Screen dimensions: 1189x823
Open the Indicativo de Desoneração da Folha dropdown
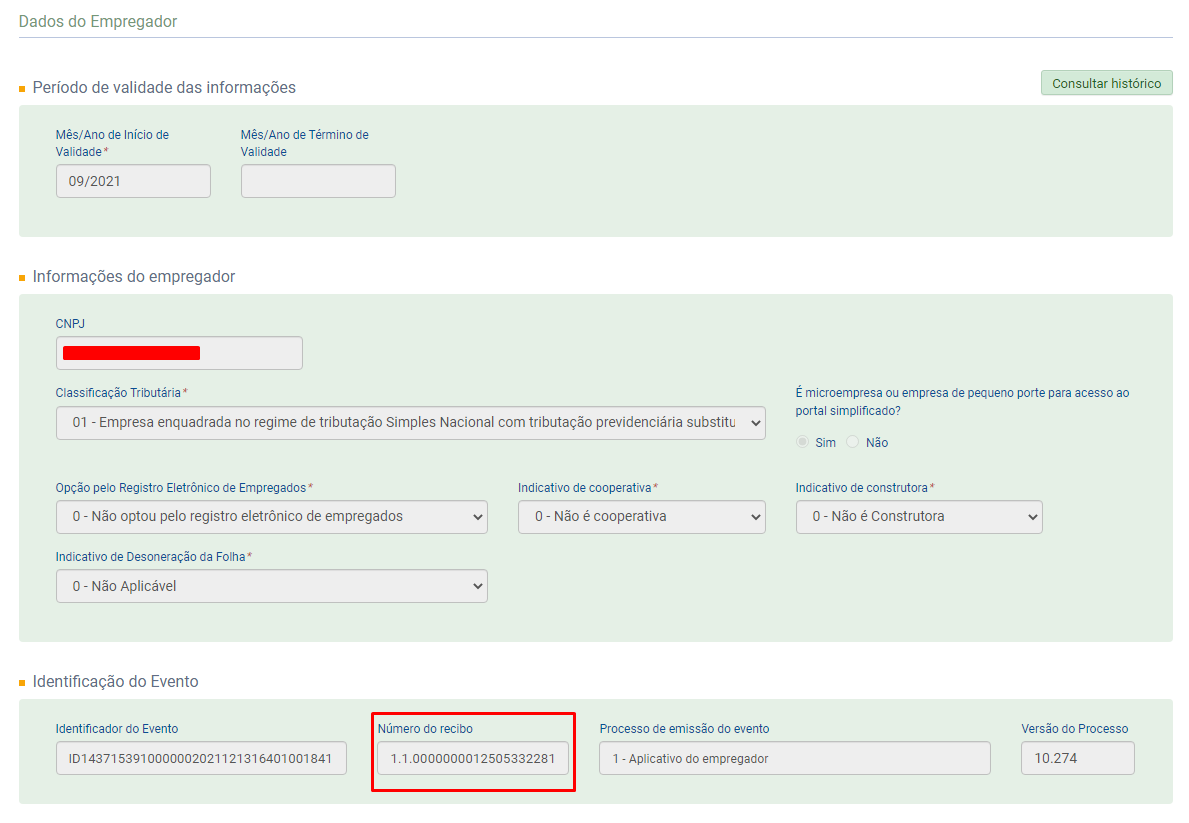[271, 586]
